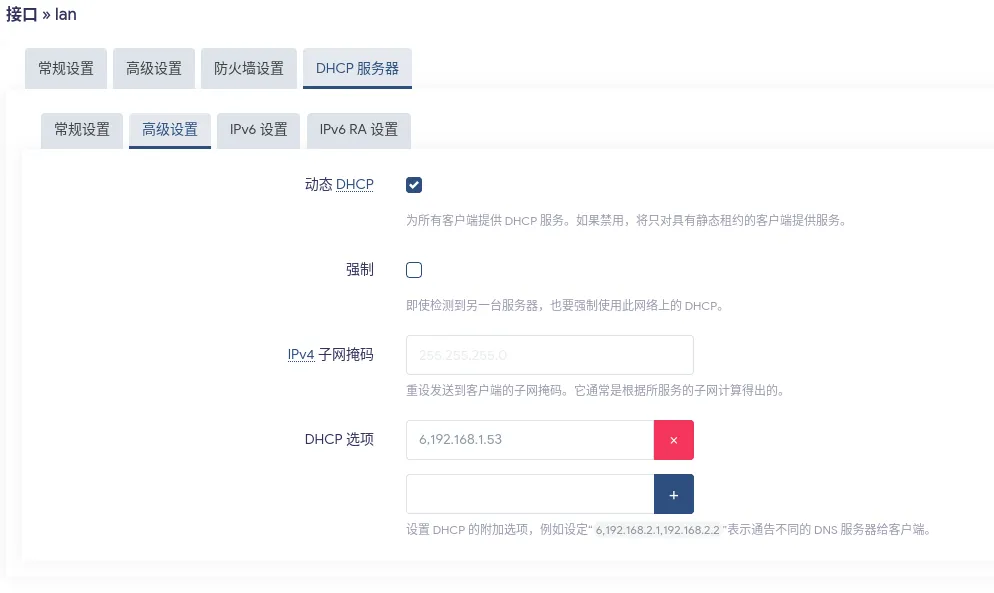Click the IPv4 abbreviation in subnet mask label
This screenshot has width=994, height=593.
pyautogui.click(x=301, y=355)
